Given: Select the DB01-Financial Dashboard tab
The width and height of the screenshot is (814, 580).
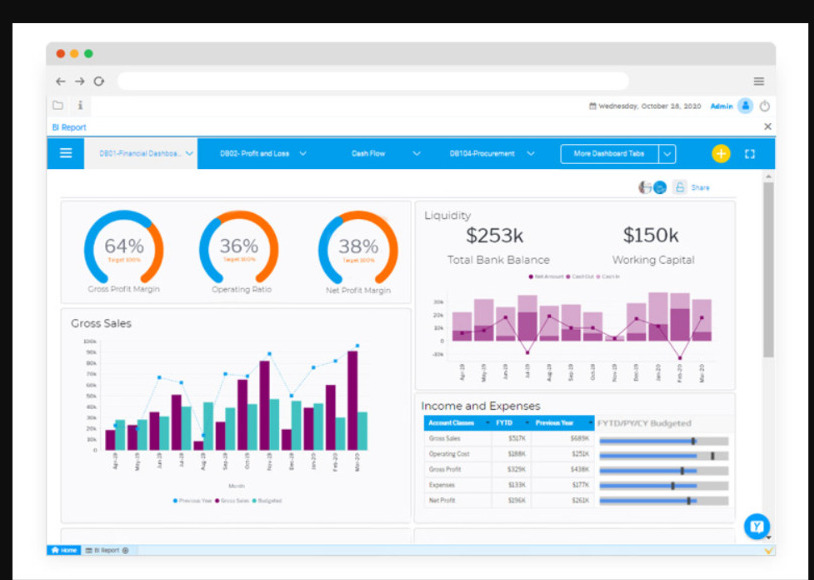Looking at the screenshot, I should pos(140,154).
